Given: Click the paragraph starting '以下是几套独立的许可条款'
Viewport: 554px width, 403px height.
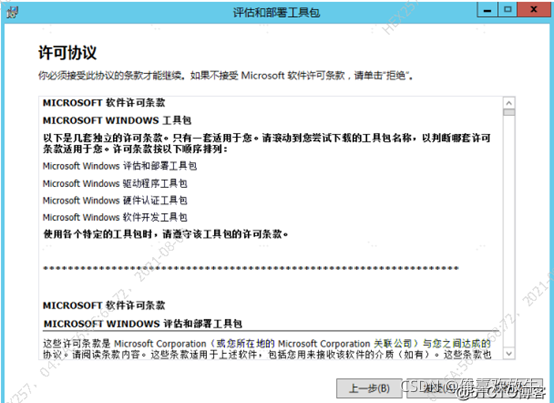Looking at the screenshot, I should (267, 143).
